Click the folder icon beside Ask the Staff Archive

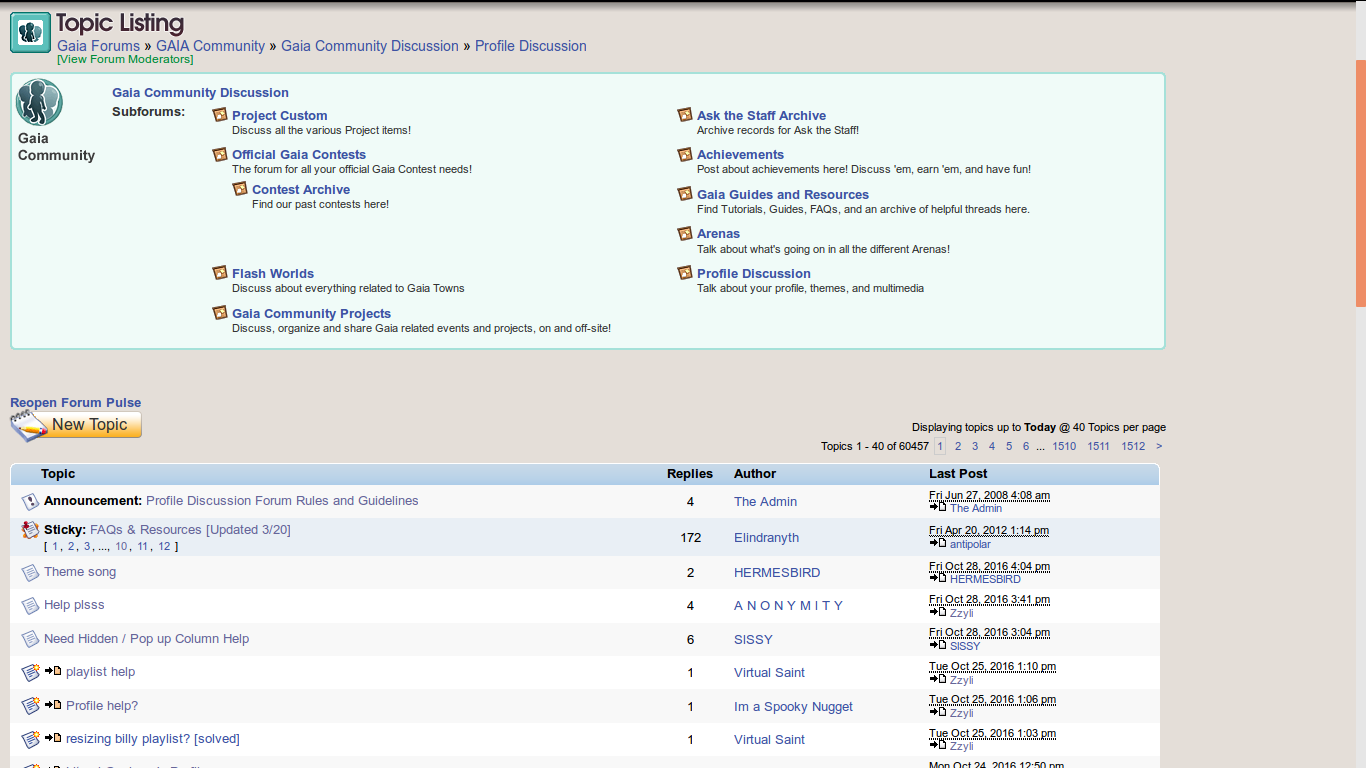(685, 115)
